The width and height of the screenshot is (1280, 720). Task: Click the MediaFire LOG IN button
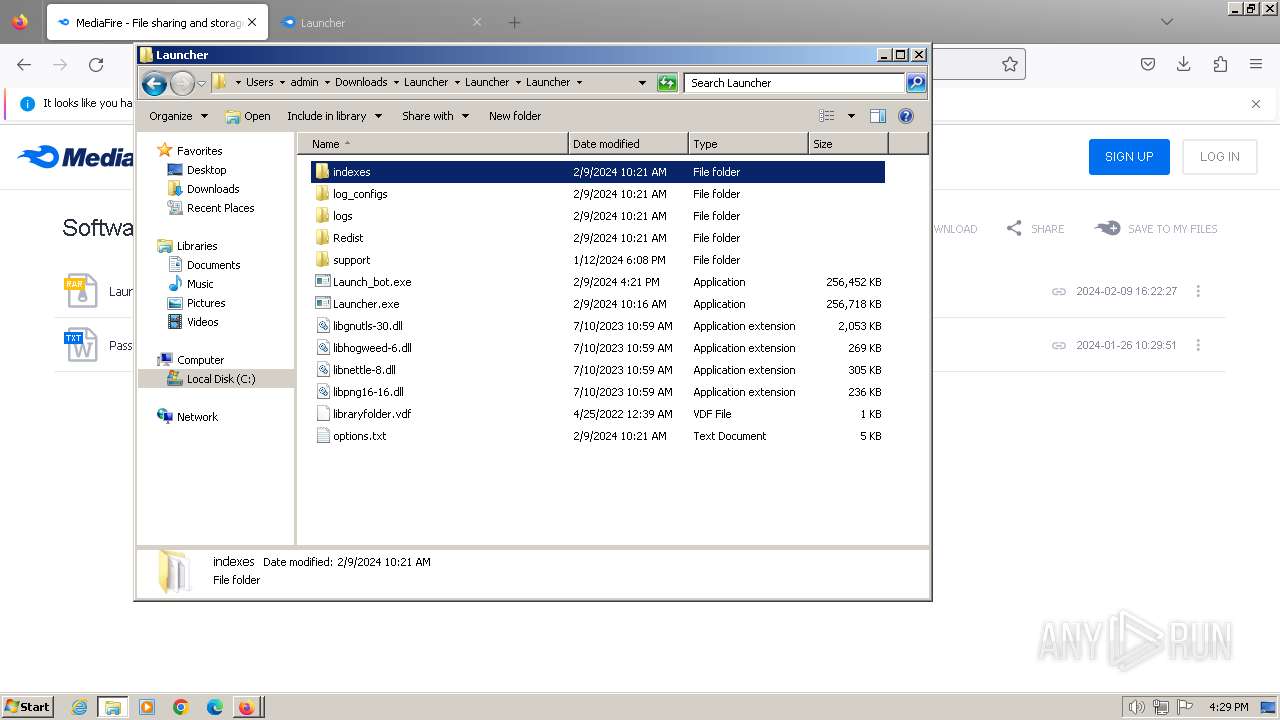coord(1220,157)
